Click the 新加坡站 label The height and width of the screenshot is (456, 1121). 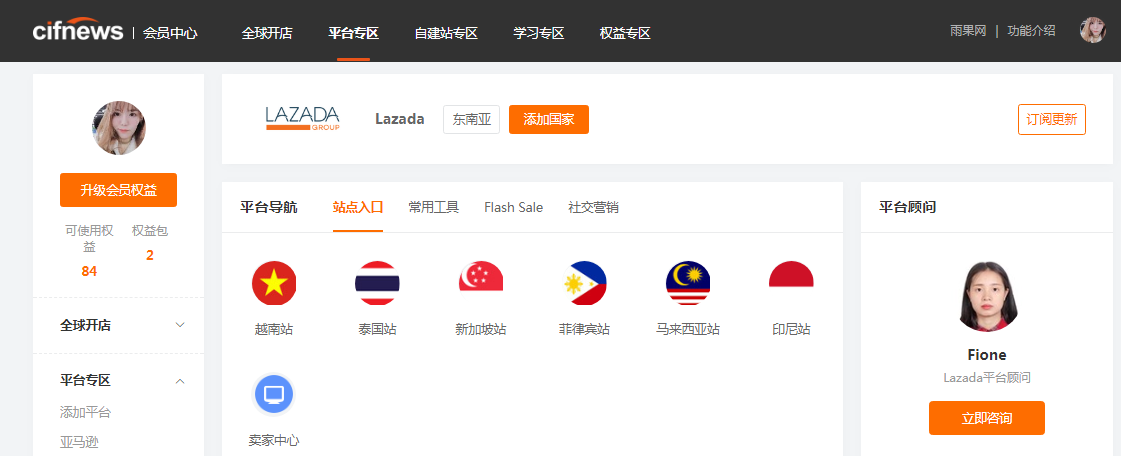pyautogui.click(x=481, y=329)
